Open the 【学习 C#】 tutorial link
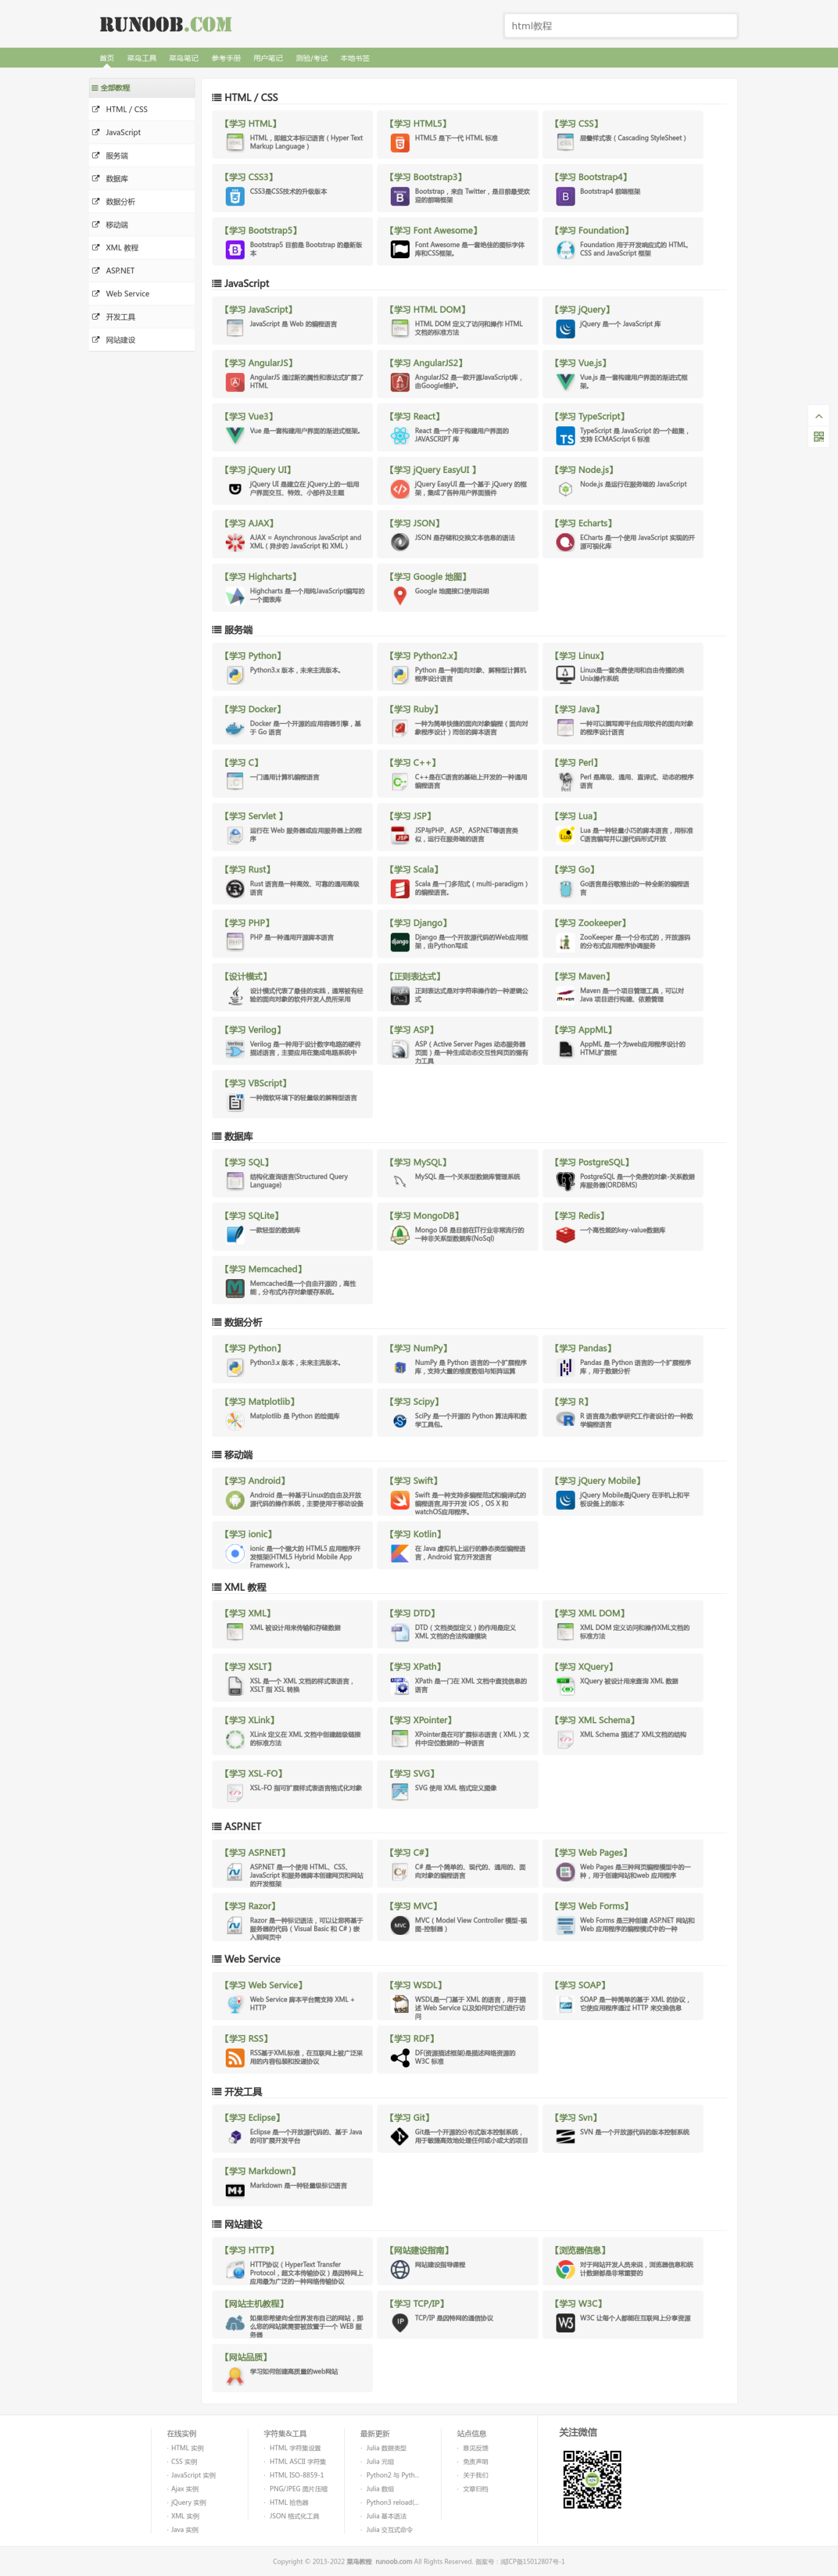 point(409,1853)
